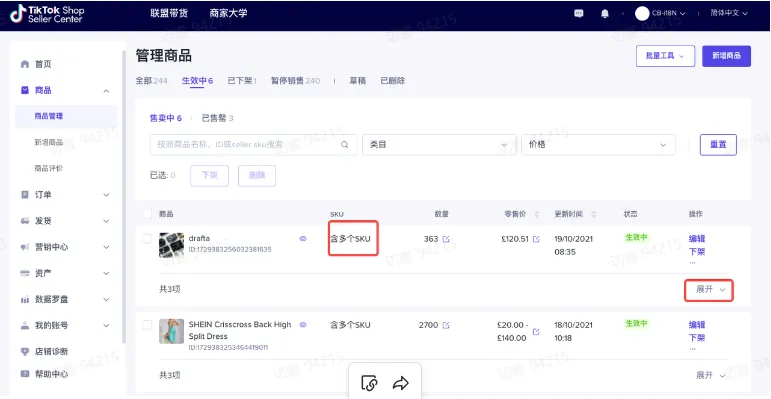The image size is (771, 399).
Task: Click the 订单 orders icon in sidebar
Action: pyautogui.click(x=25, y=195)
